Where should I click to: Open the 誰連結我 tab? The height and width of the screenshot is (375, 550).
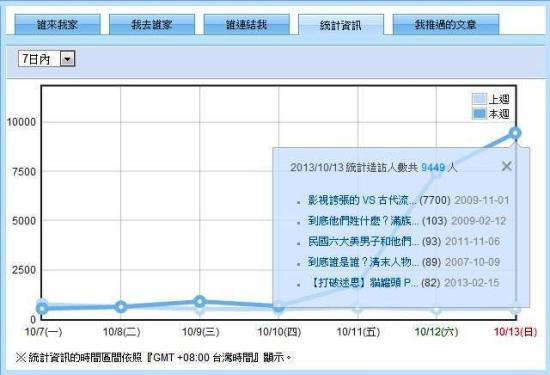pos(247,25)
